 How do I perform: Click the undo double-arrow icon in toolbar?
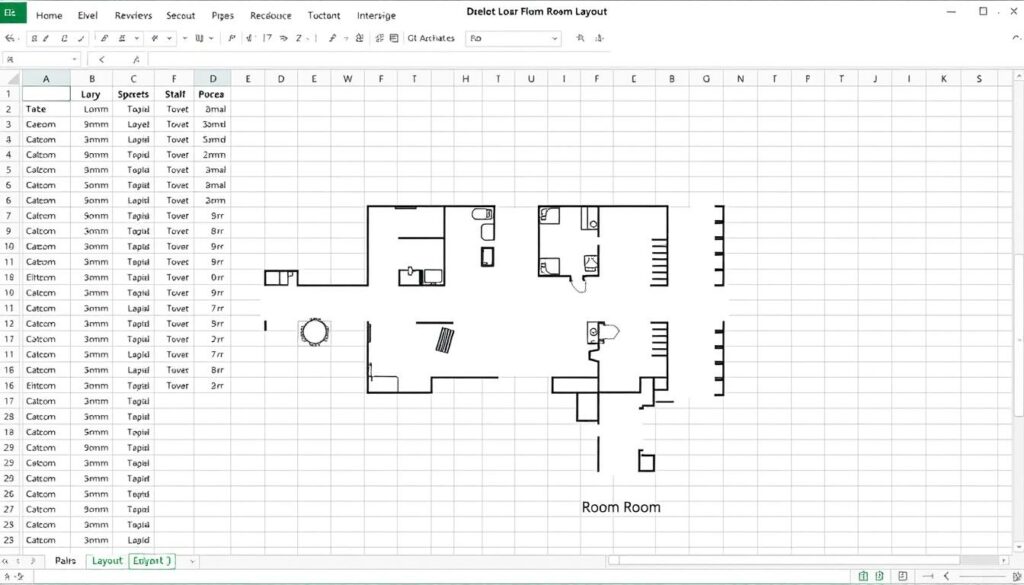coord(10,39)
